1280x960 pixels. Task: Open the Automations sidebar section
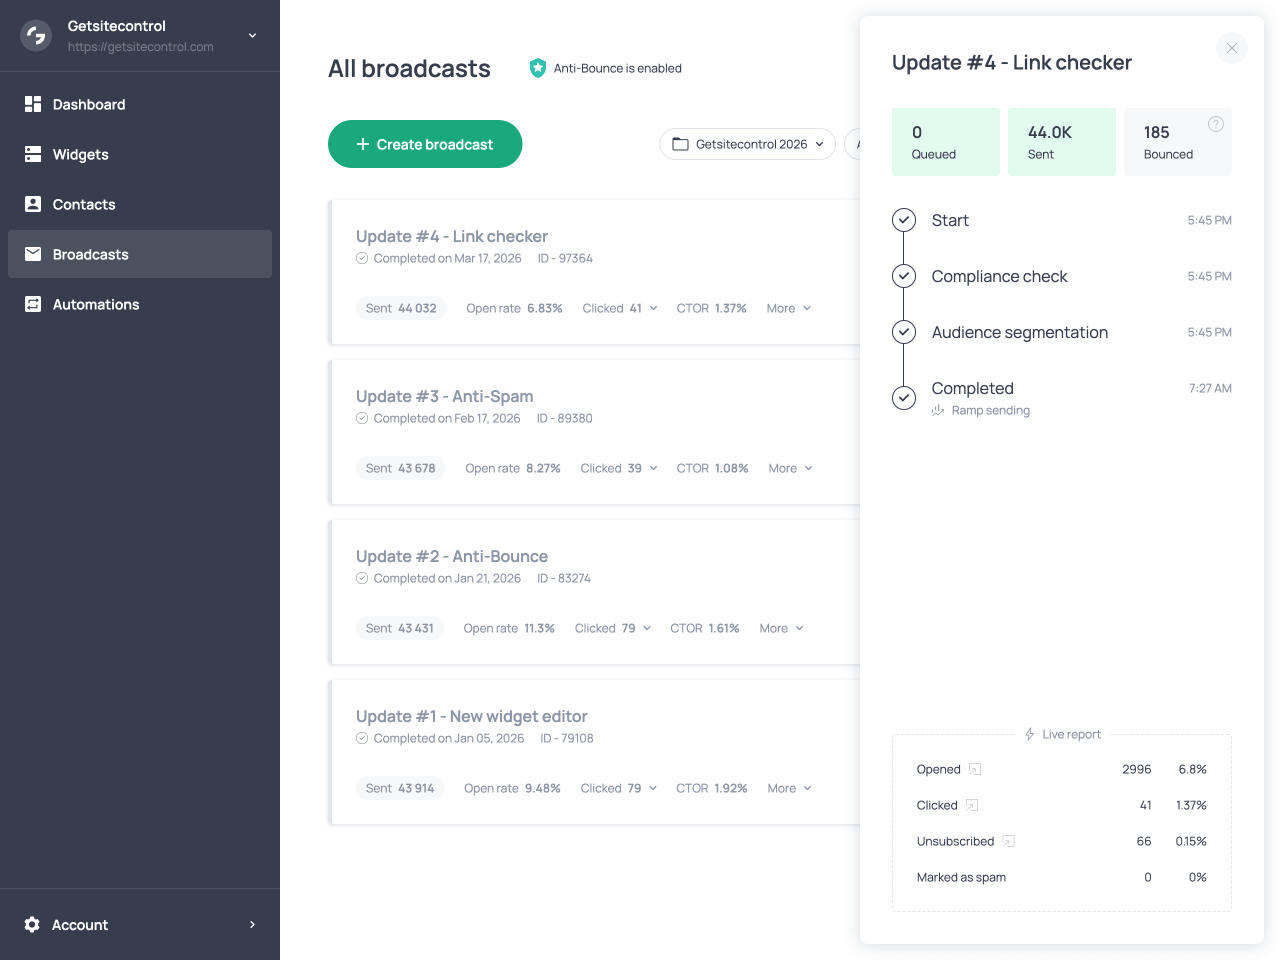[x=95, y=304]
